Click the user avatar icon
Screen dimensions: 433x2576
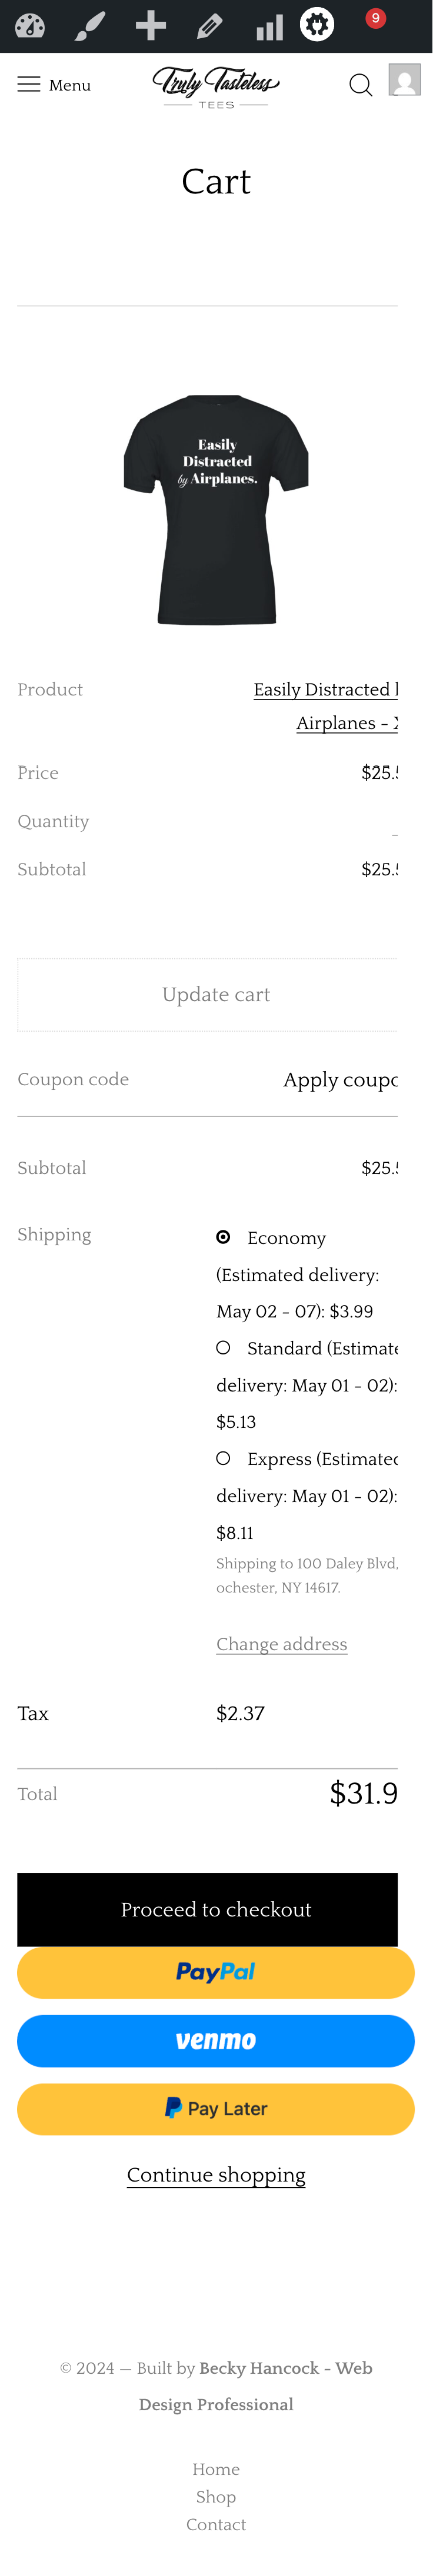pyautogui.click(x=404, y=80)
